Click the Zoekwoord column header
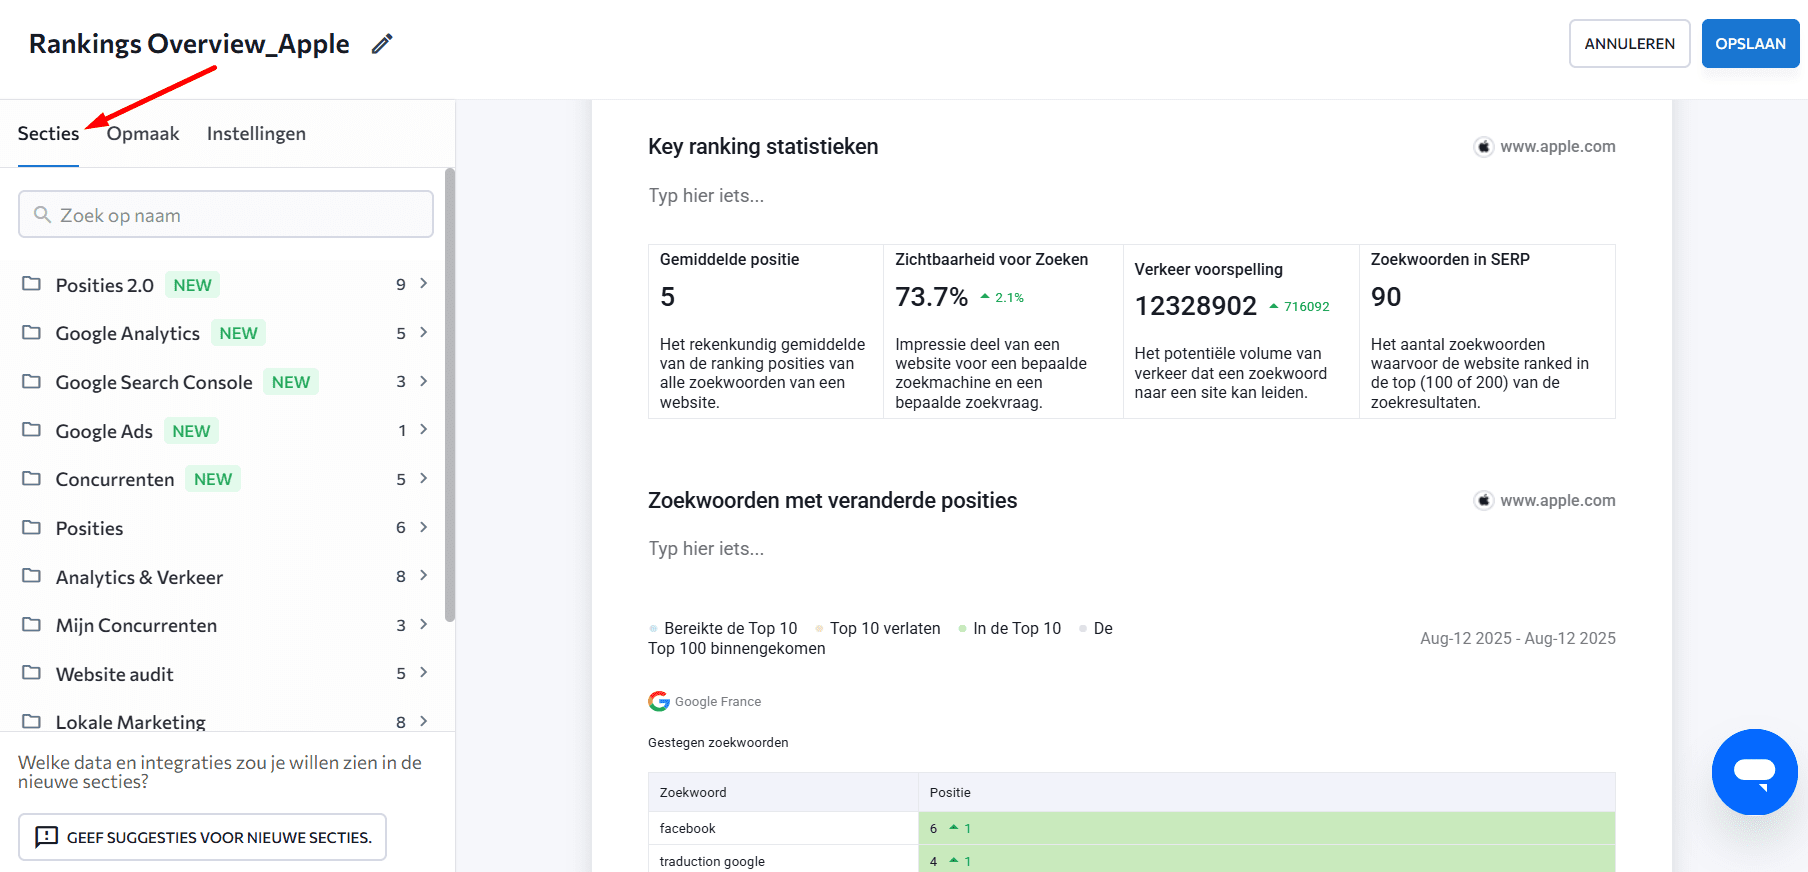Image resolution: width=1808 pixels, height=872 pixels. 784,792
